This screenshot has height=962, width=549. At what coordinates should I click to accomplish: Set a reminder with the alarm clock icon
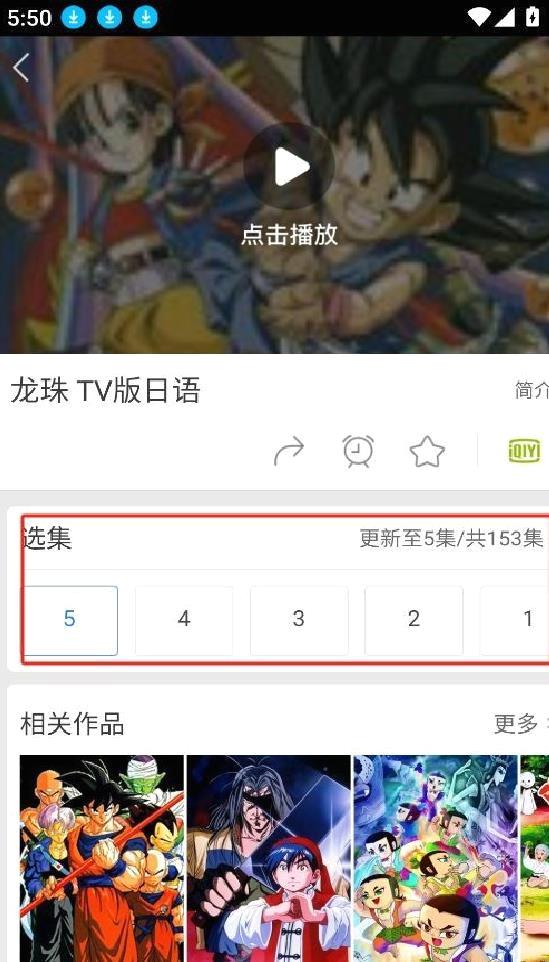click(358, 451)
